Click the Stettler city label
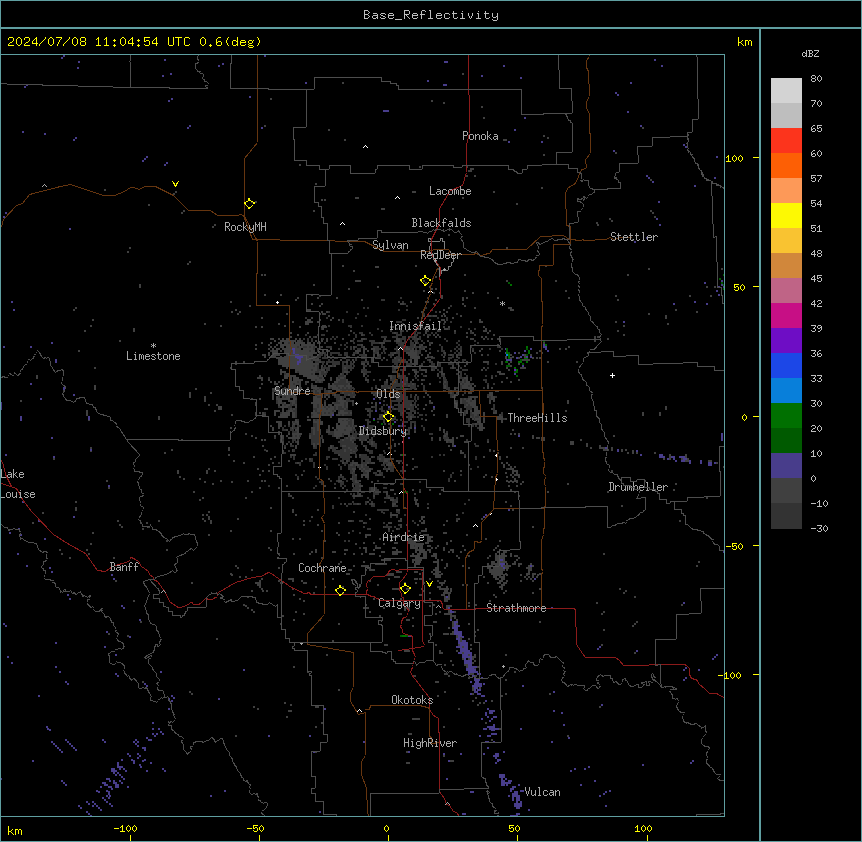This screenshot has height=842, width=862. pyautogui.click(x=634, y=237)
